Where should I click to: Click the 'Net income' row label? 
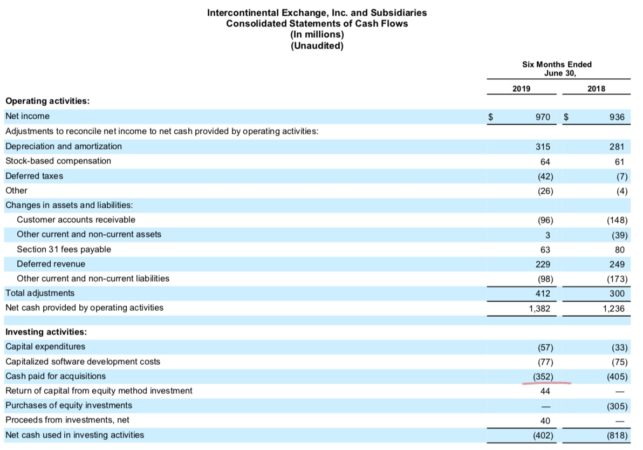click(x=27, y=116)
